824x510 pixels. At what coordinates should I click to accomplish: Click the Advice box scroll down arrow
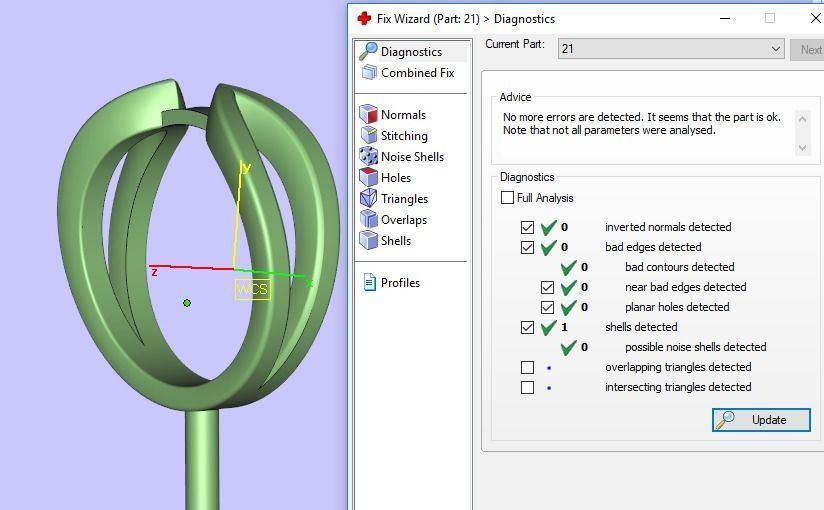coord(802,148)
